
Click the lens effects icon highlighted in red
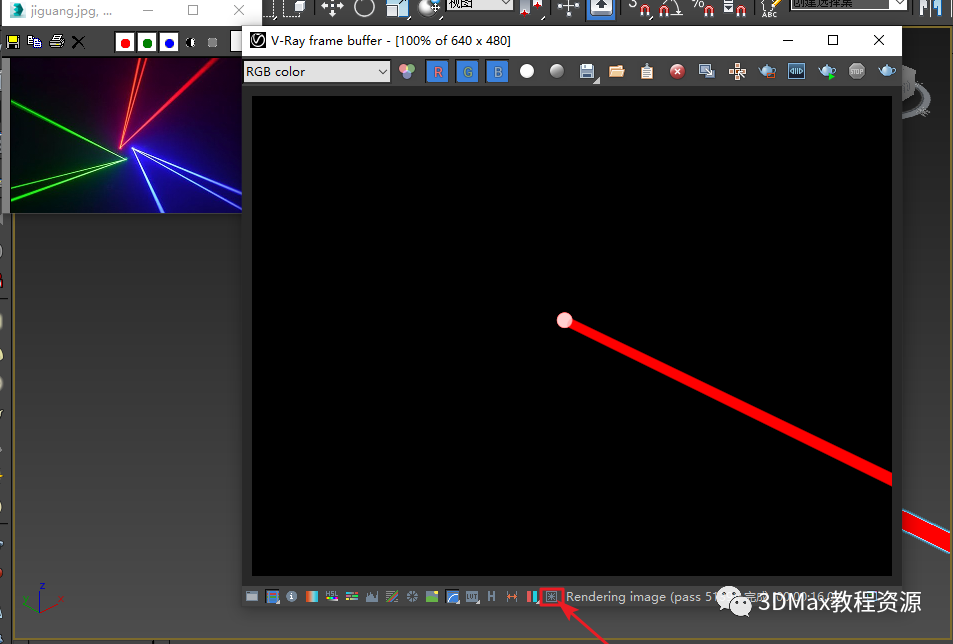point(552,597)
